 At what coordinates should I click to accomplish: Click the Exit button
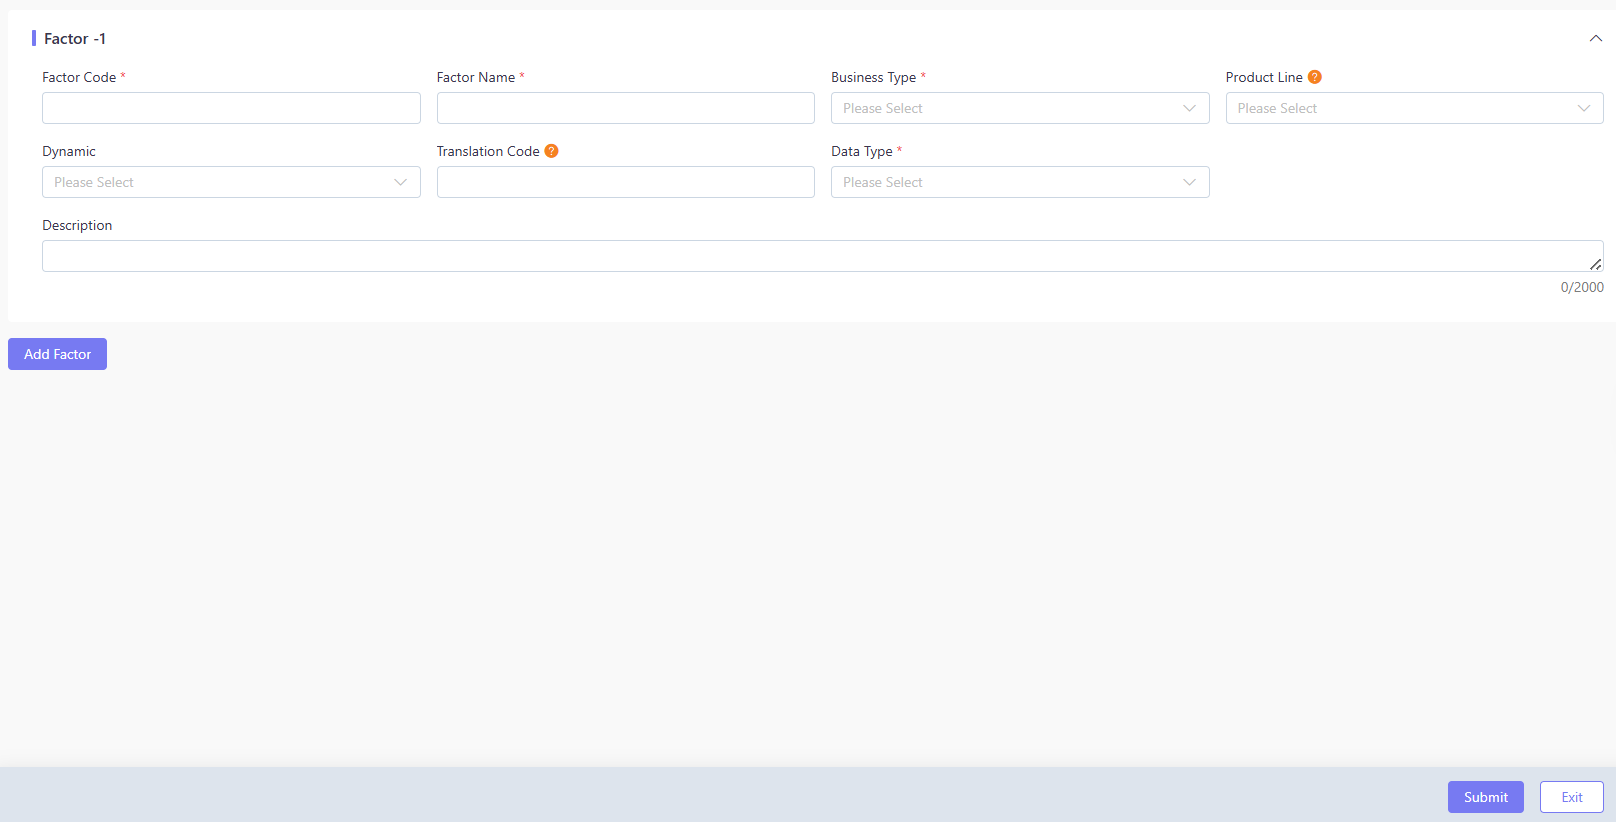(1571, 797)
